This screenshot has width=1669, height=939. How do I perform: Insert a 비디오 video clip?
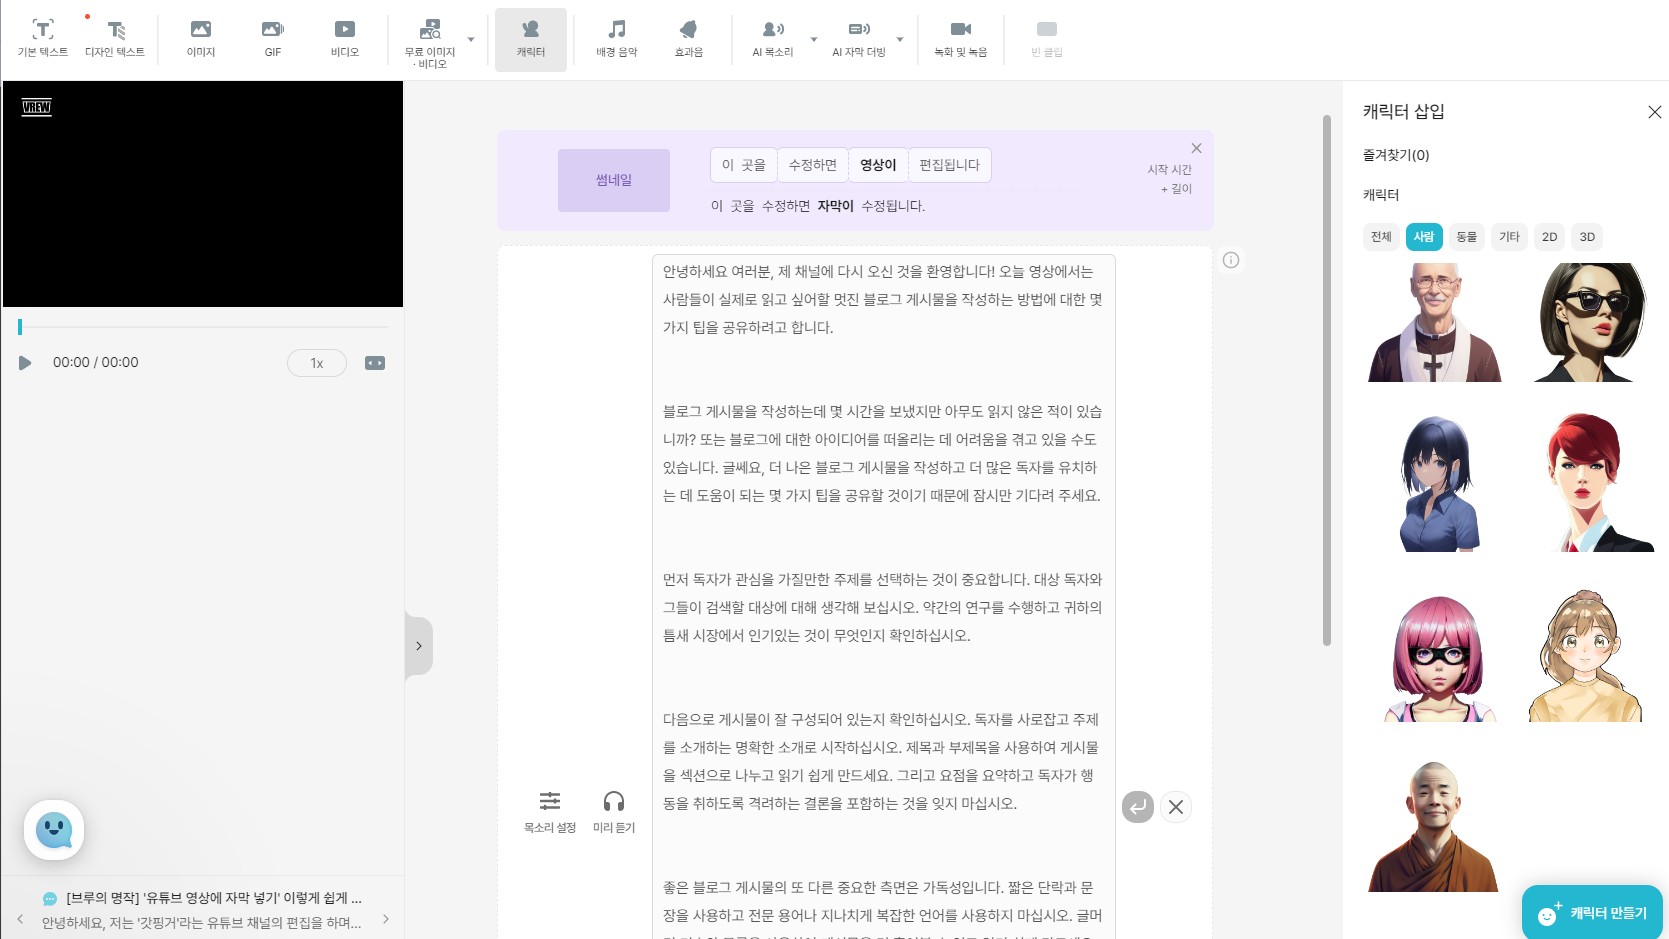click(345, 39)
